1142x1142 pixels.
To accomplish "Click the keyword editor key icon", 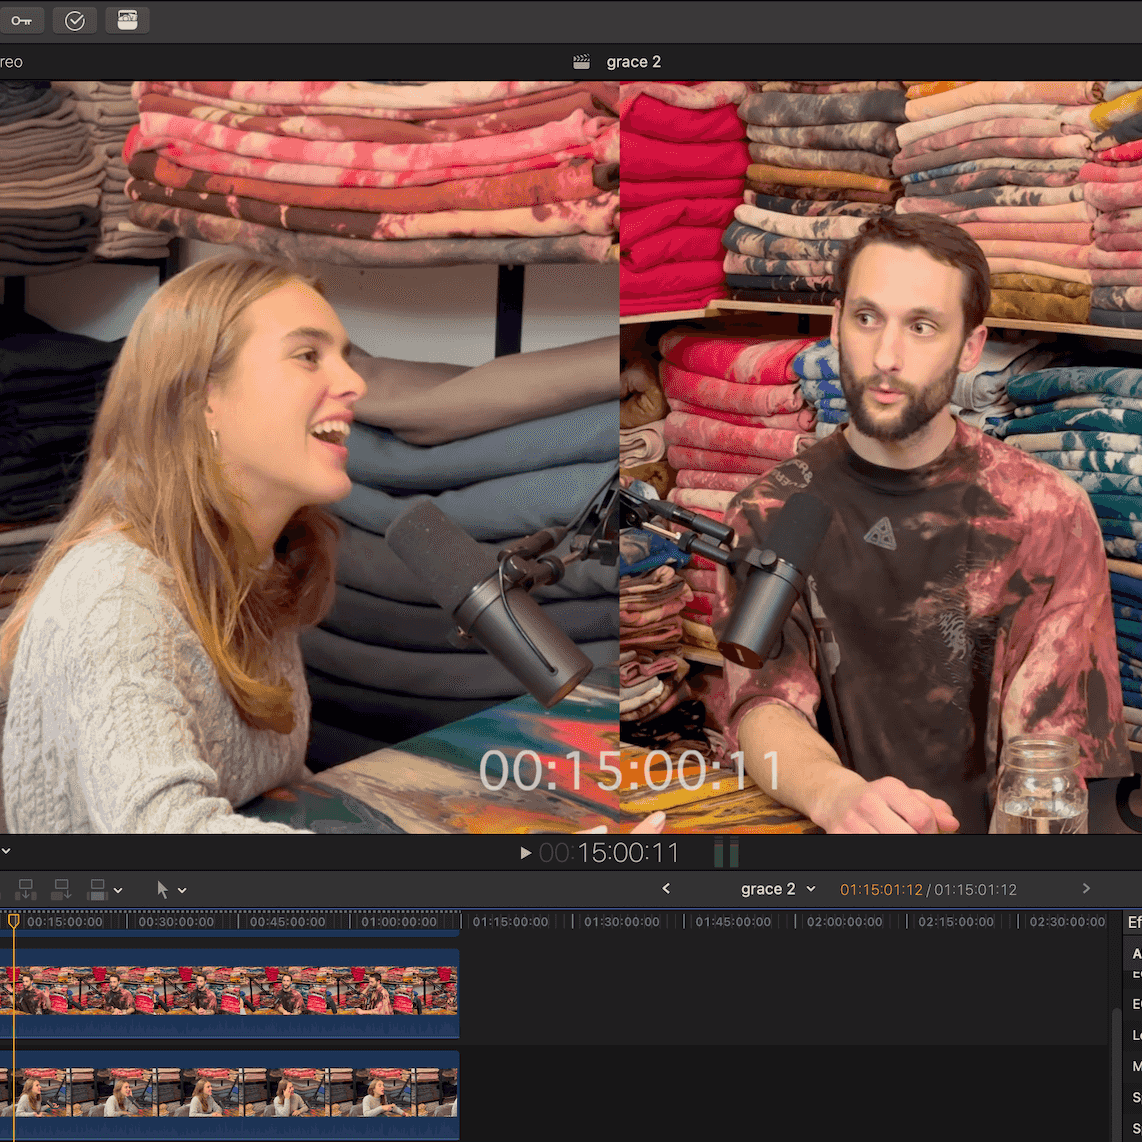I will coord(21,20).
